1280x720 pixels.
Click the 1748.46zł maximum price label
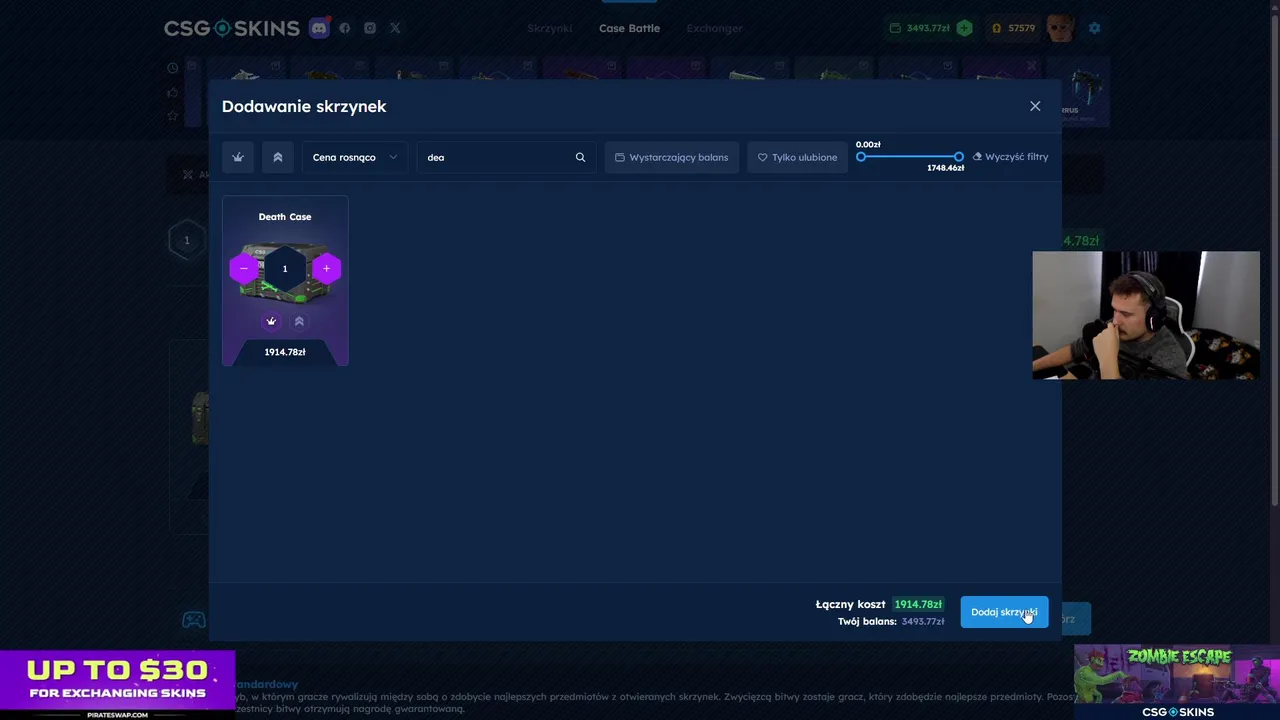(x=945, y=168)
